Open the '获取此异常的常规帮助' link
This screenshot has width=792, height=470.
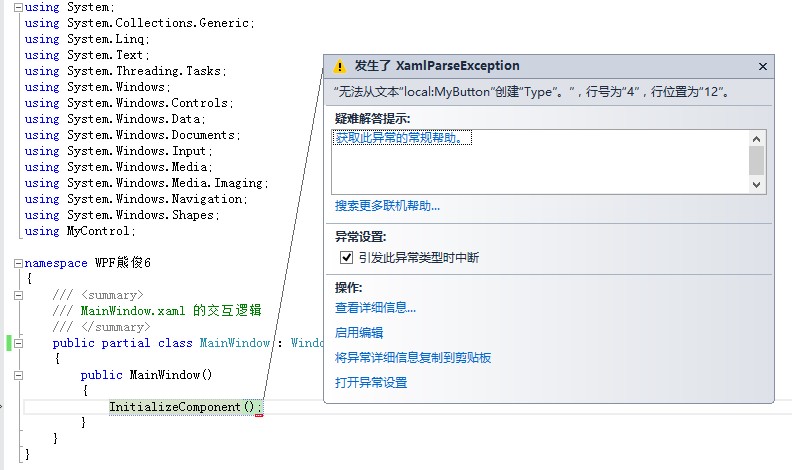coord(402,138)
